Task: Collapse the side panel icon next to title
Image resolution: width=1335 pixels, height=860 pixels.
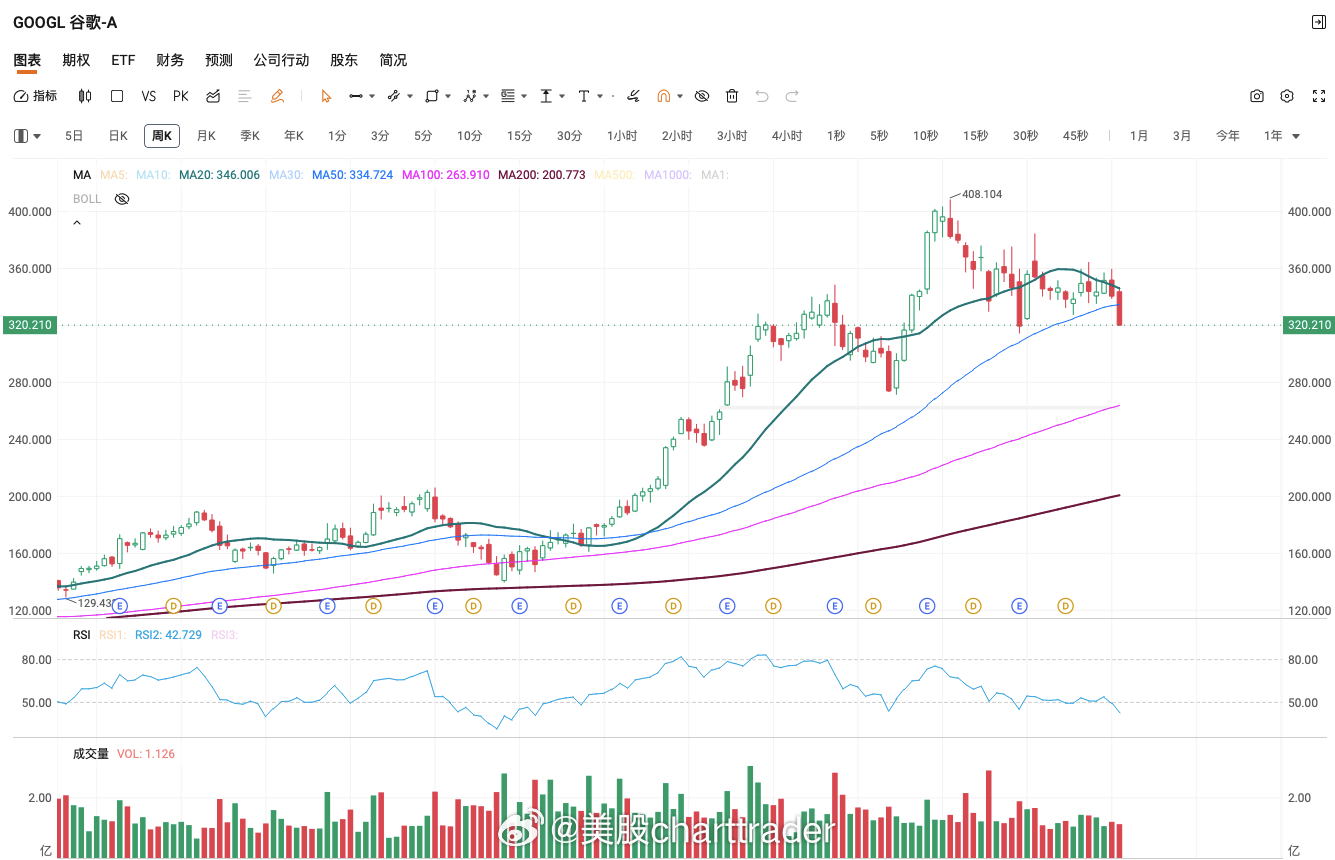Action: tap(1318, 22)
